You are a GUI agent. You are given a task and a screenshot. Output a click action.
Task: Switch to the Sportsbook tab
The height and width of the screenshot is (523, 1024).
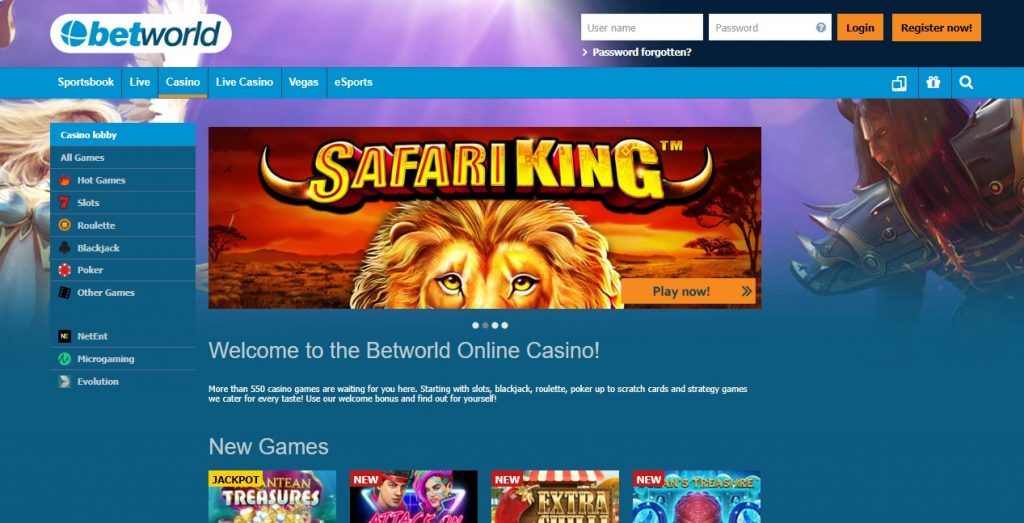click(86, 82)
